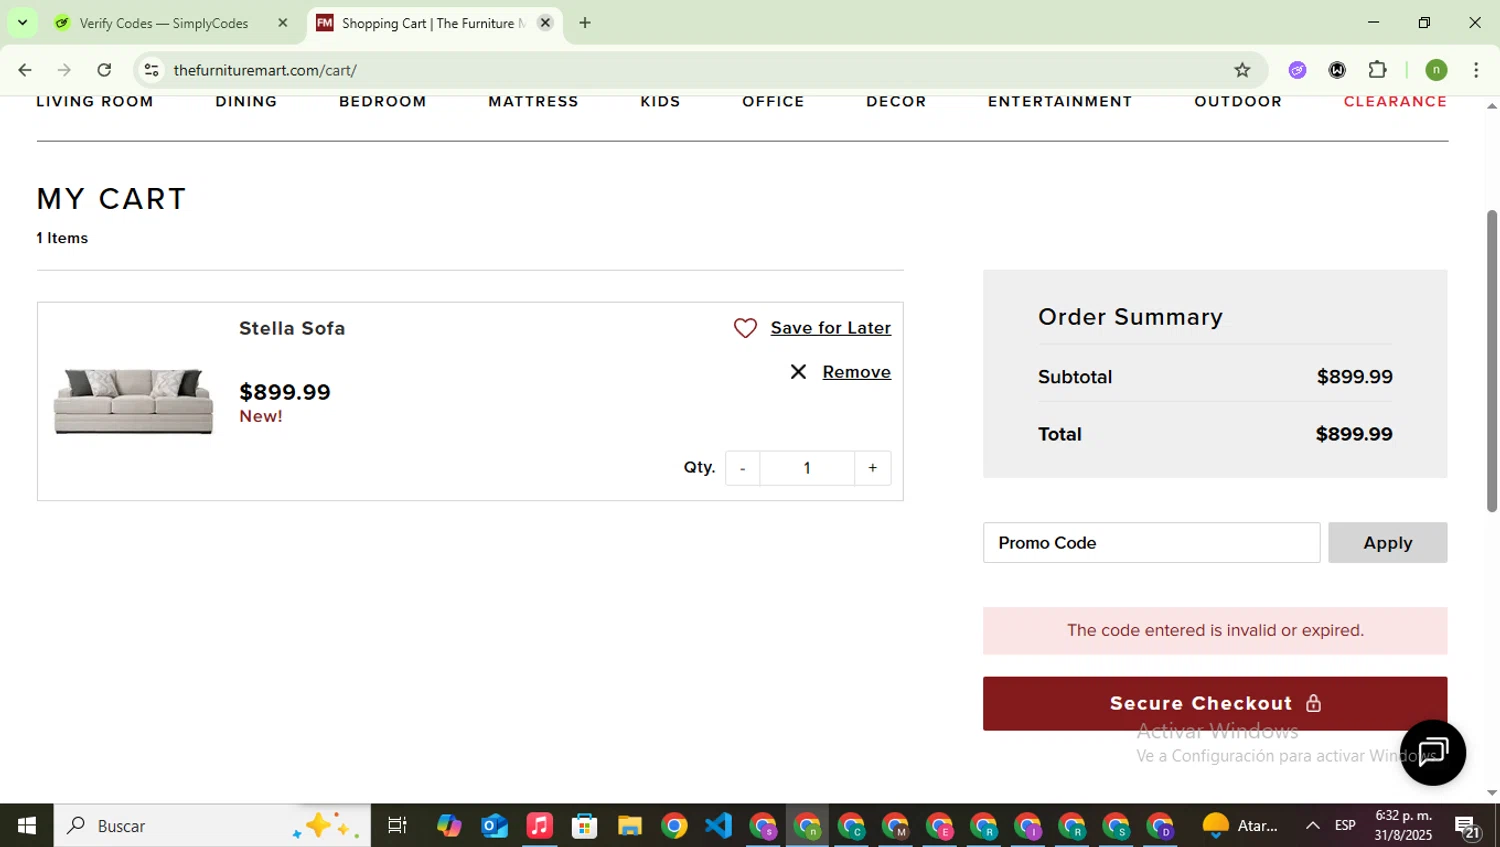Click the Promo Code input field

click(x=1151, y=543)
